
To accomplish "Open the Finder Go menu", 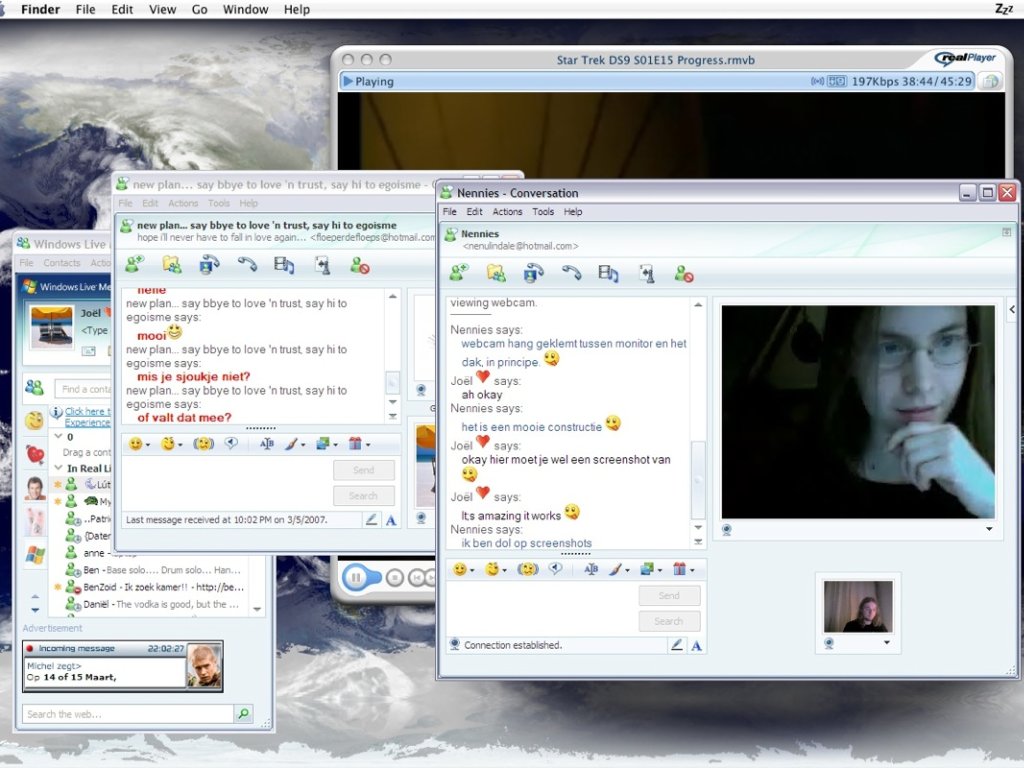I will (199, 9).
